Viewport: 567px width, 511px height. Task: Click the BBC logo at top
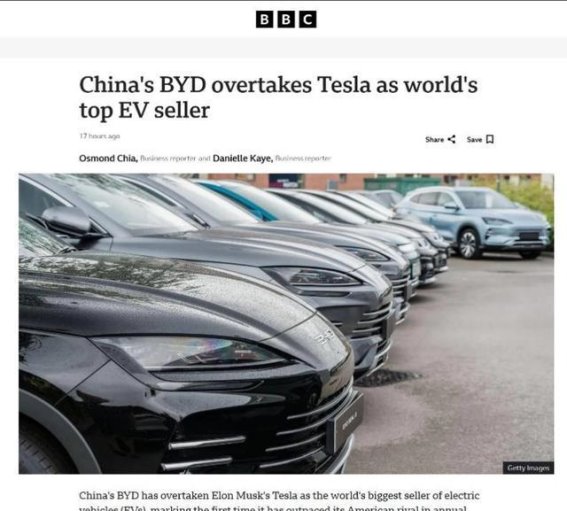click(286, 19)
